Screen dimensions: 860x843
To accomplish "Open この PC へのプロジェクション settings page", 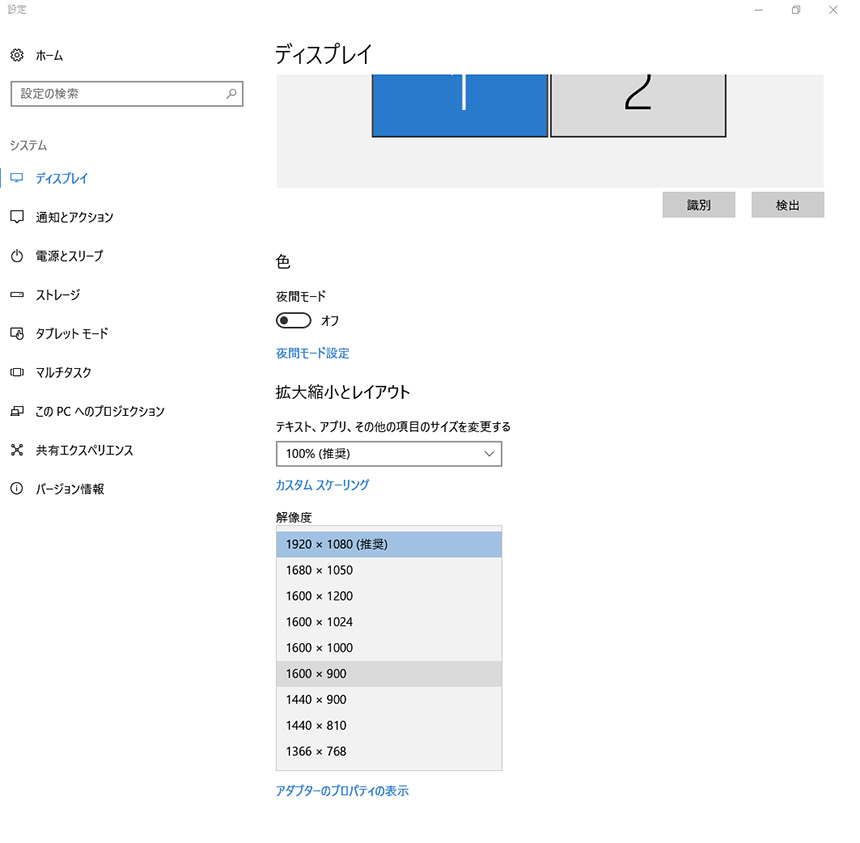I will 100,411.
